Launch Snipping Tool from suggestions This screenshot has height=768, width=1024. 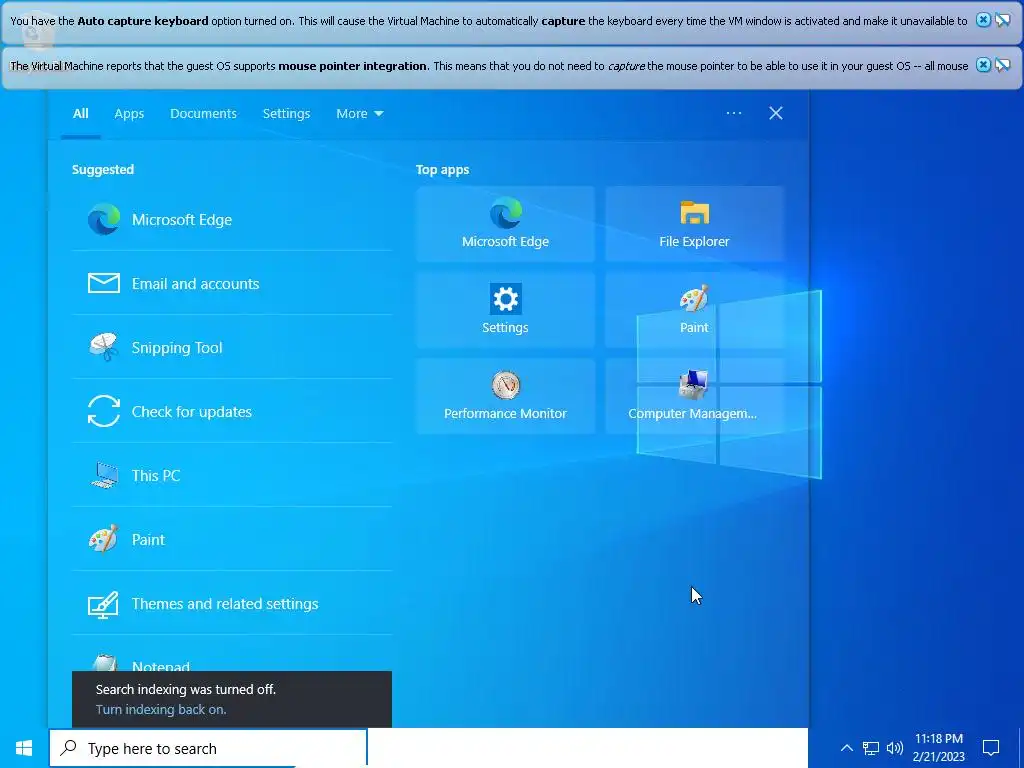(232, 347)
